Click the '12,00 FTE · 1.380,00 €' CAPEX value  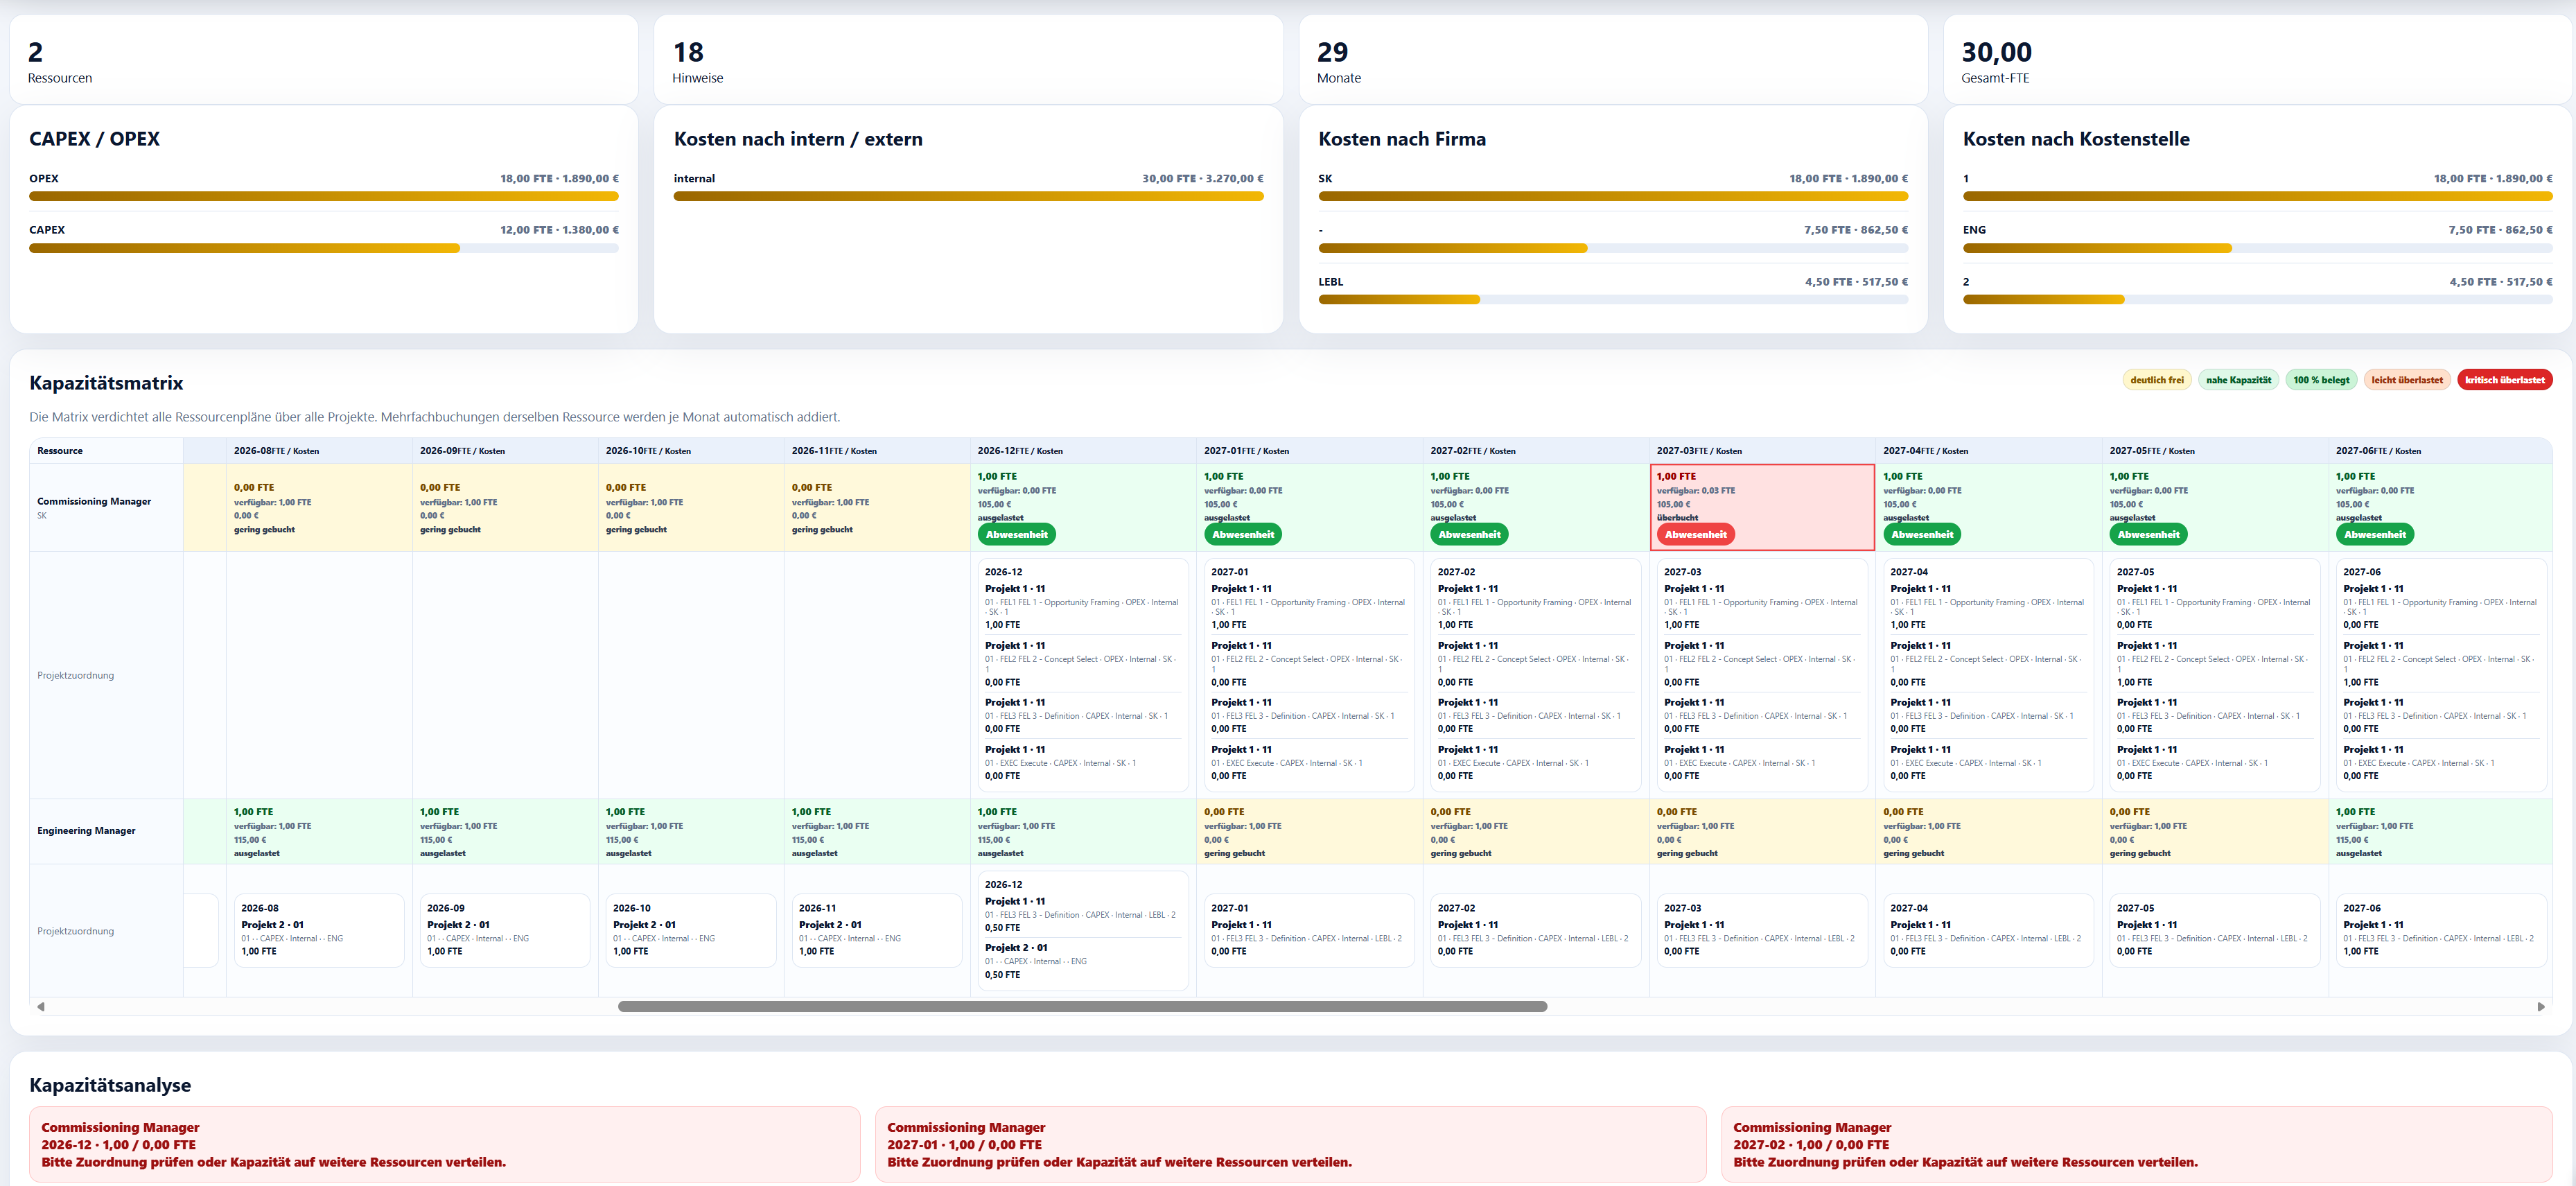coord(559,230)
